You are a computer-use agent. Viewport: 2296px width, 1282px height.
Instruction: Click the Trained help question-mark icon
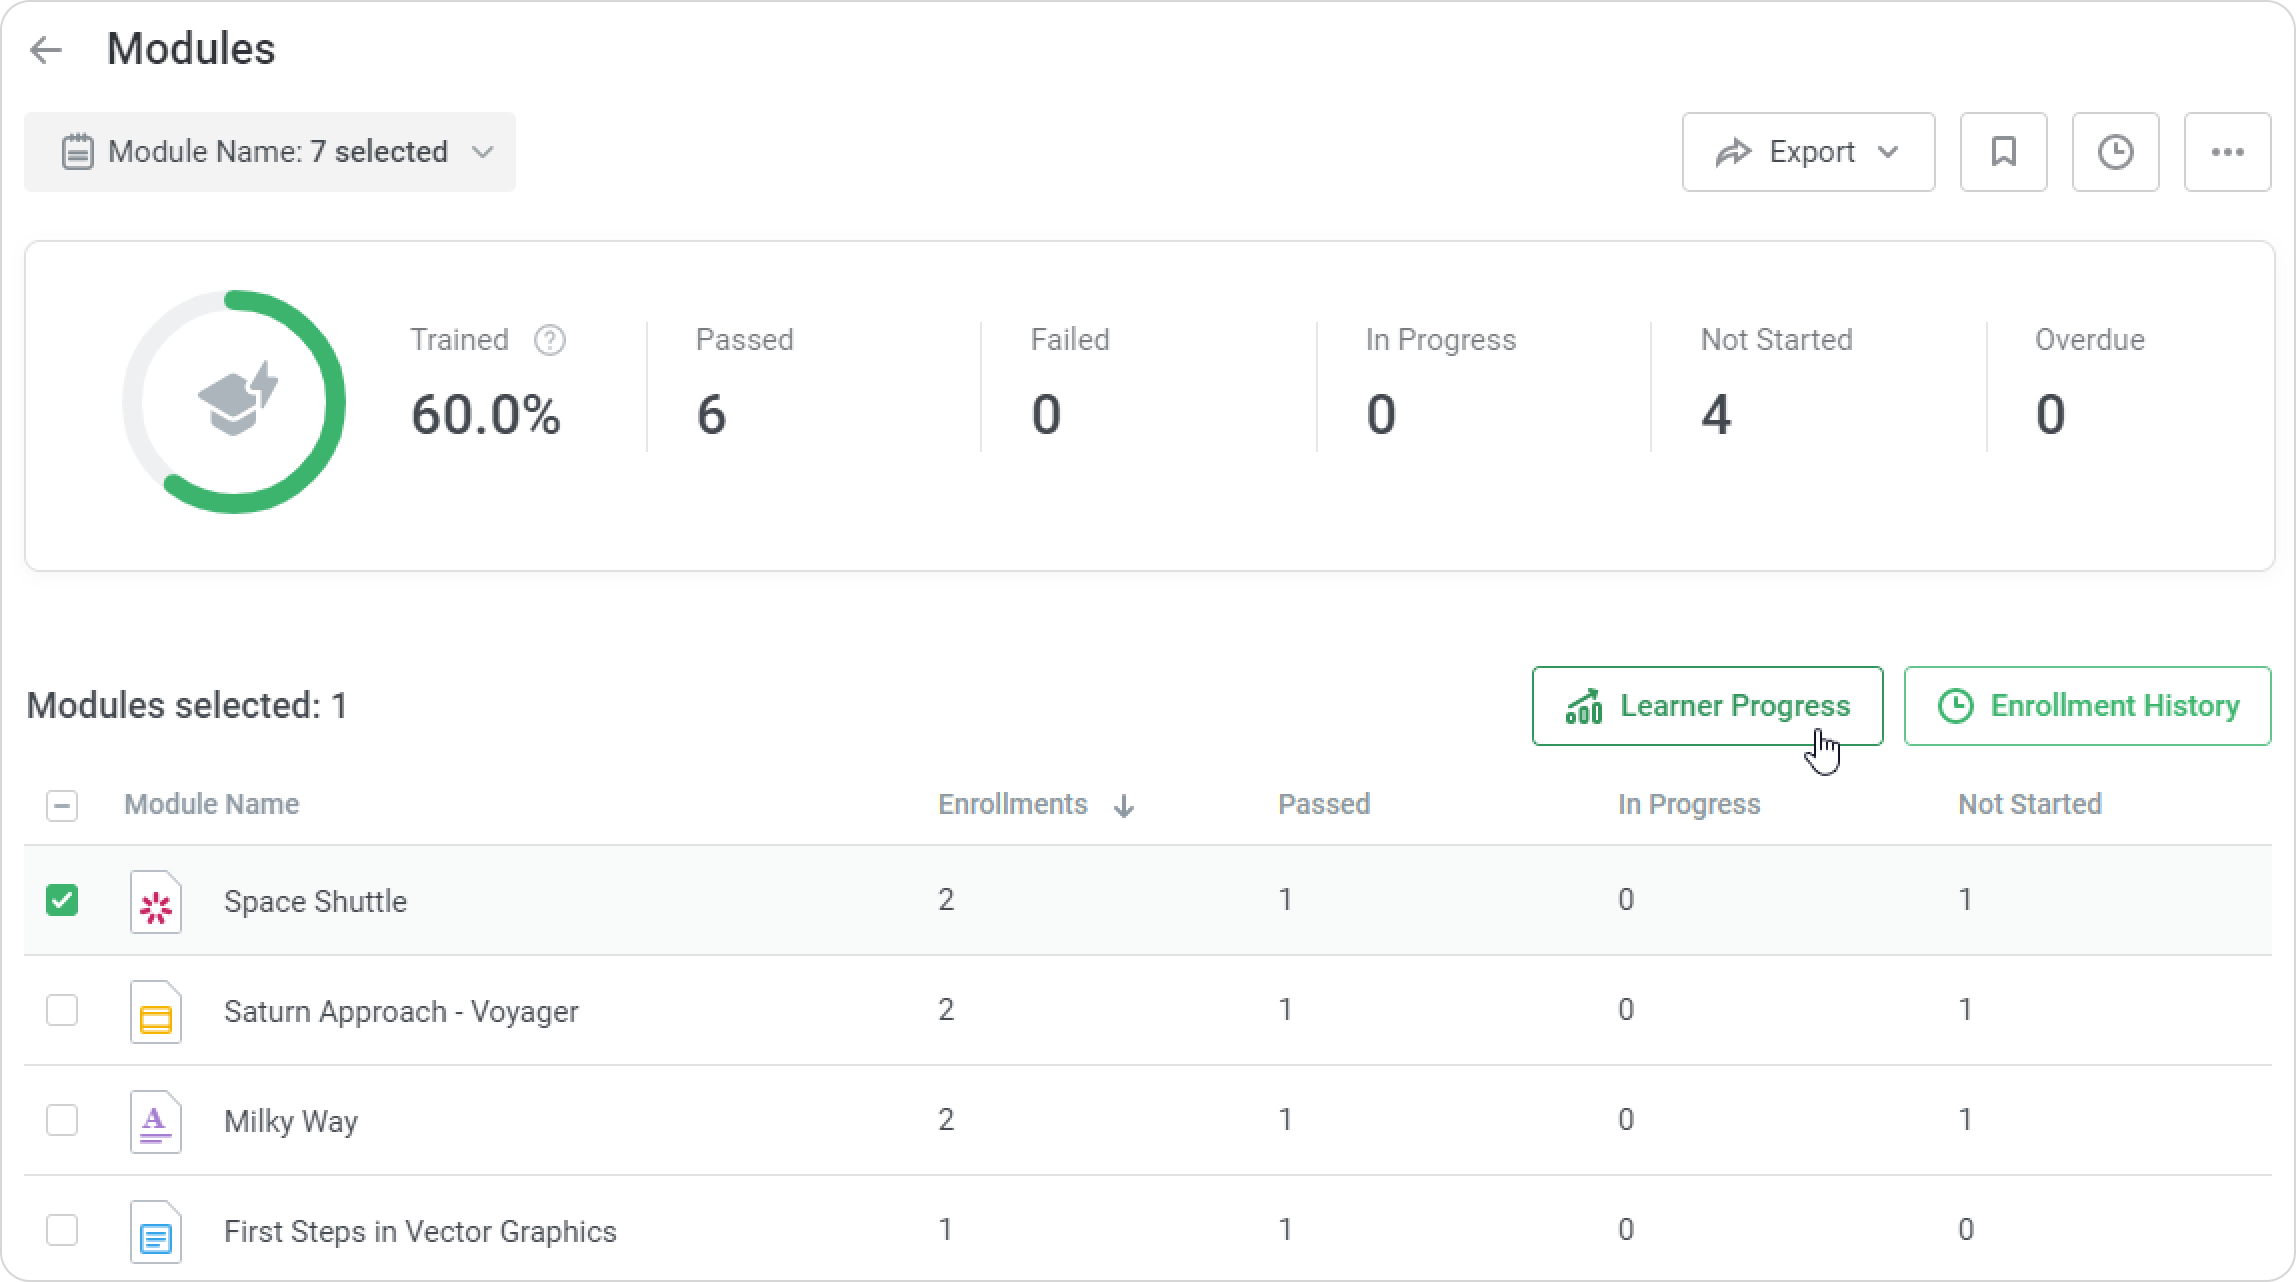(x=549, y=340)
